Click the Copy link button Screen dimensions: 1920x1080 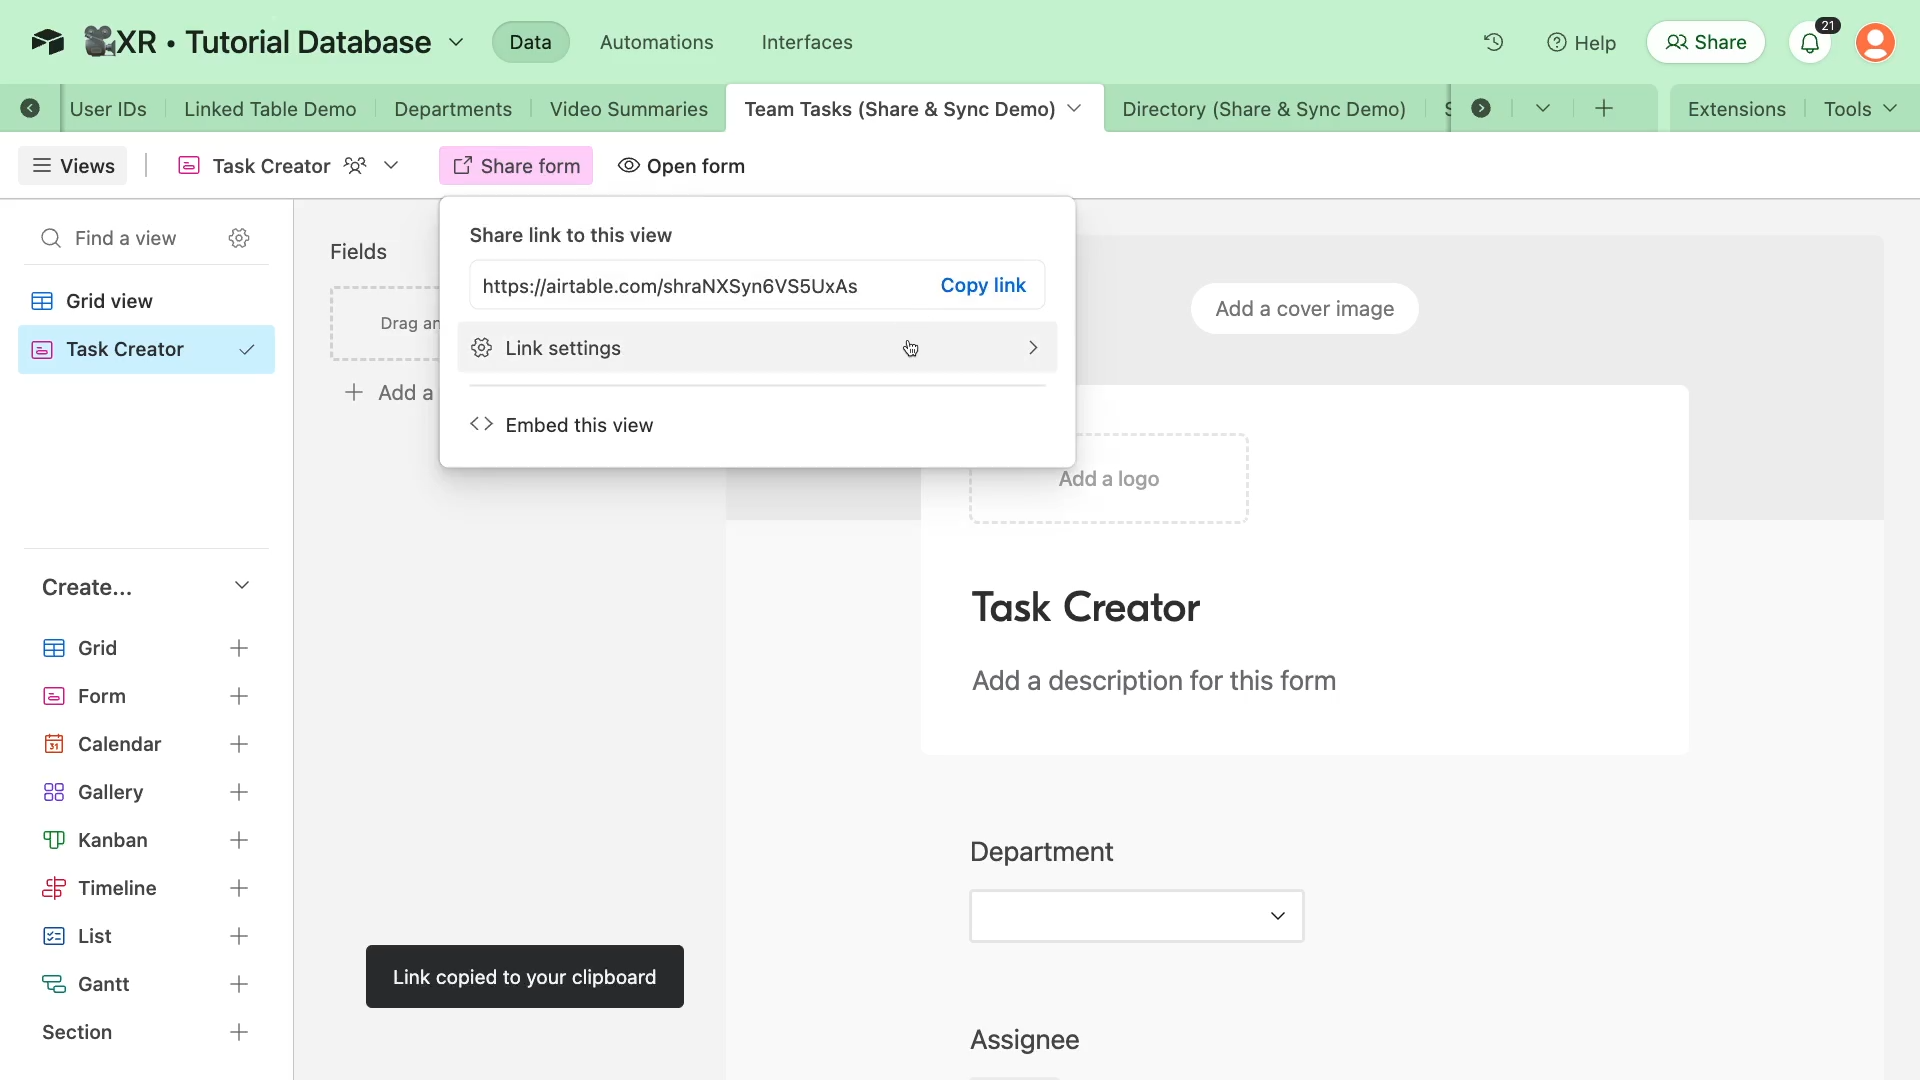coord(982,286)
